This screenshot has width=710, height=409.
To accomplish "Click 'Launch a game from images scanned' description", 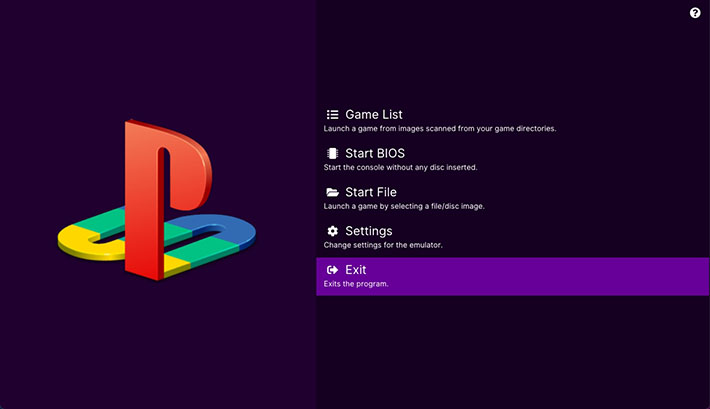I will coord(440,129).
